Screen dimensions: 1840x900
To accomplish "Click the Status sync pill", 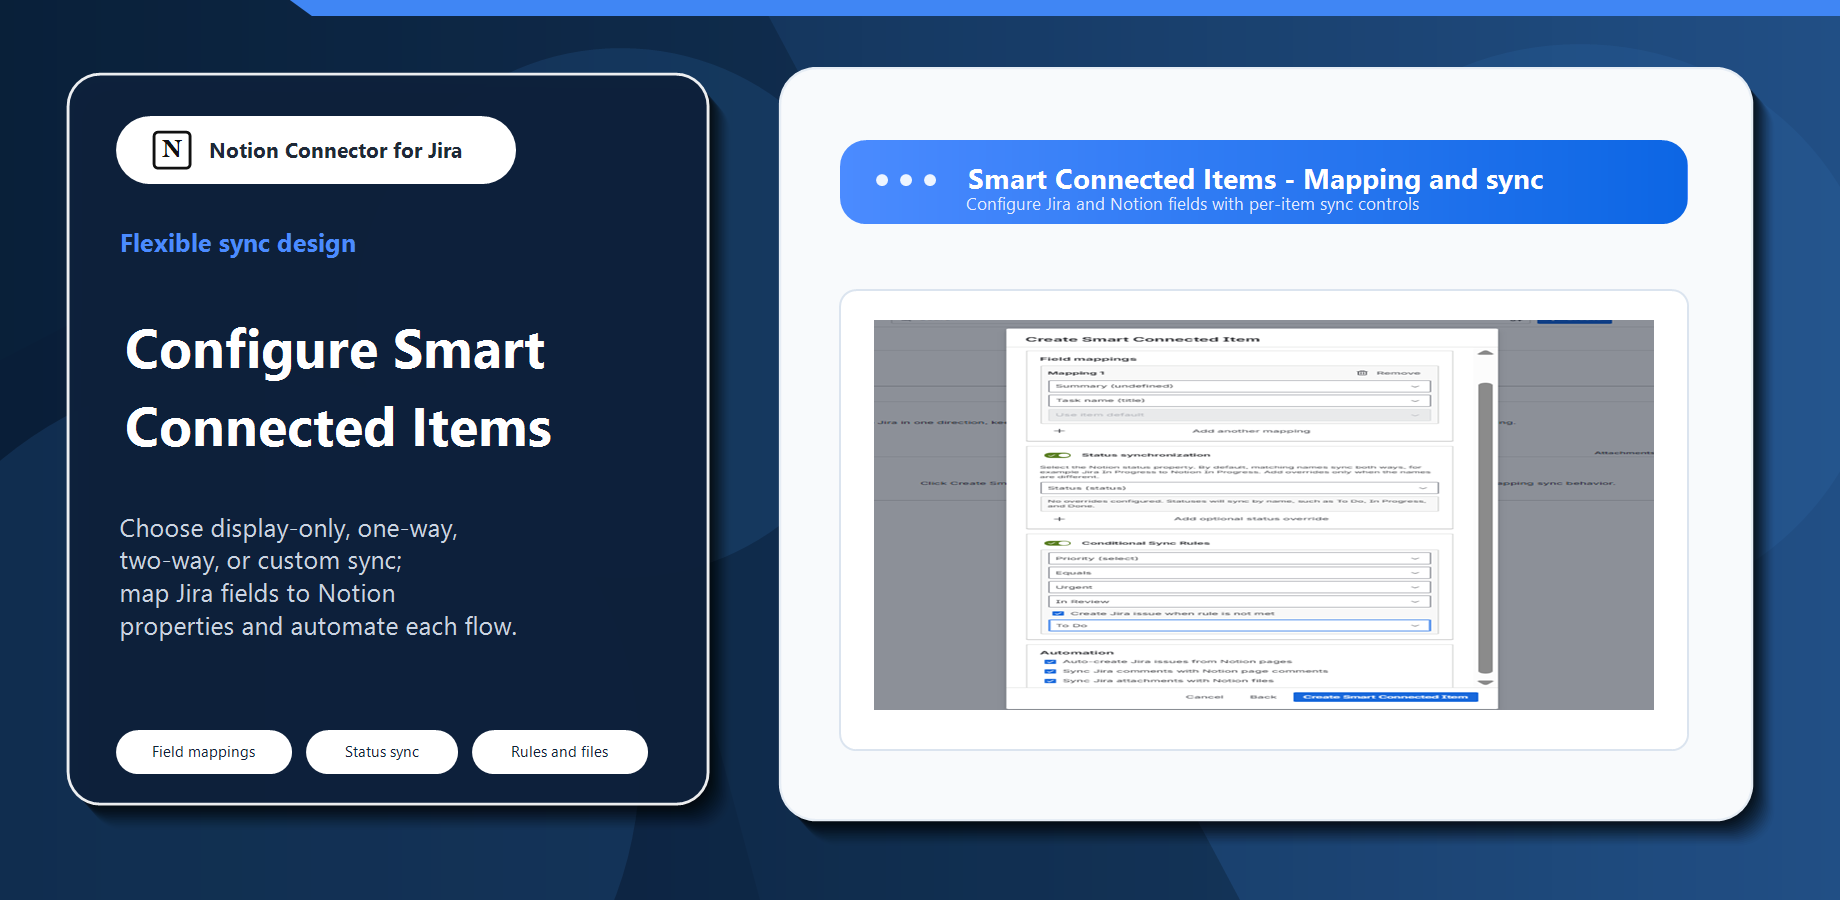I will point(382,752).
